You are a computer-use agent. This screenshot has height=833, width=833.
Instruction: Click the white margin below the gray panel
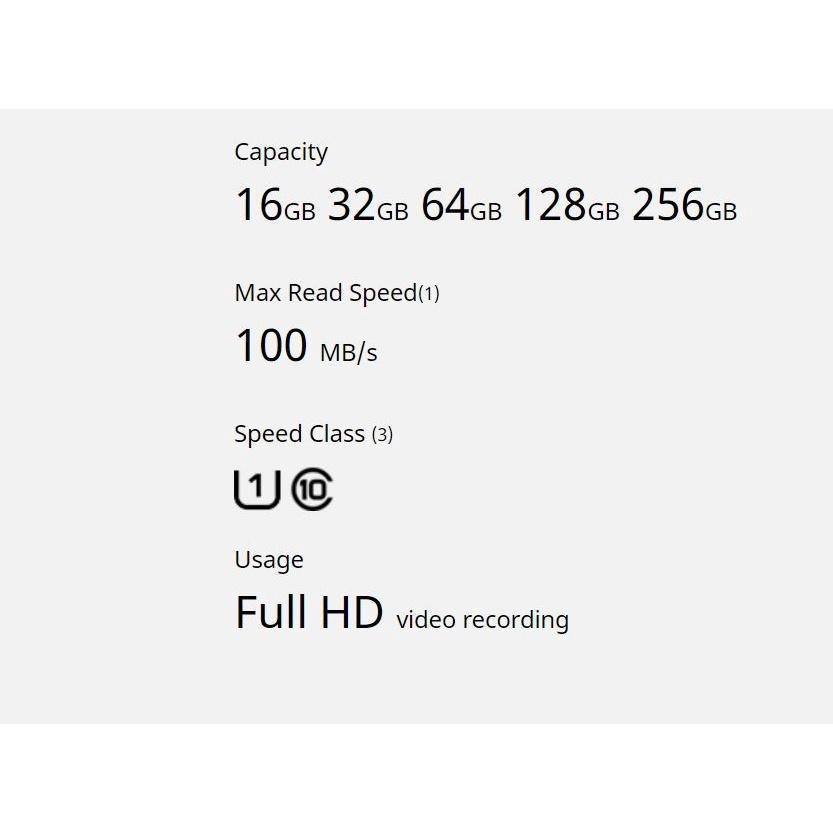coord(416,778)
